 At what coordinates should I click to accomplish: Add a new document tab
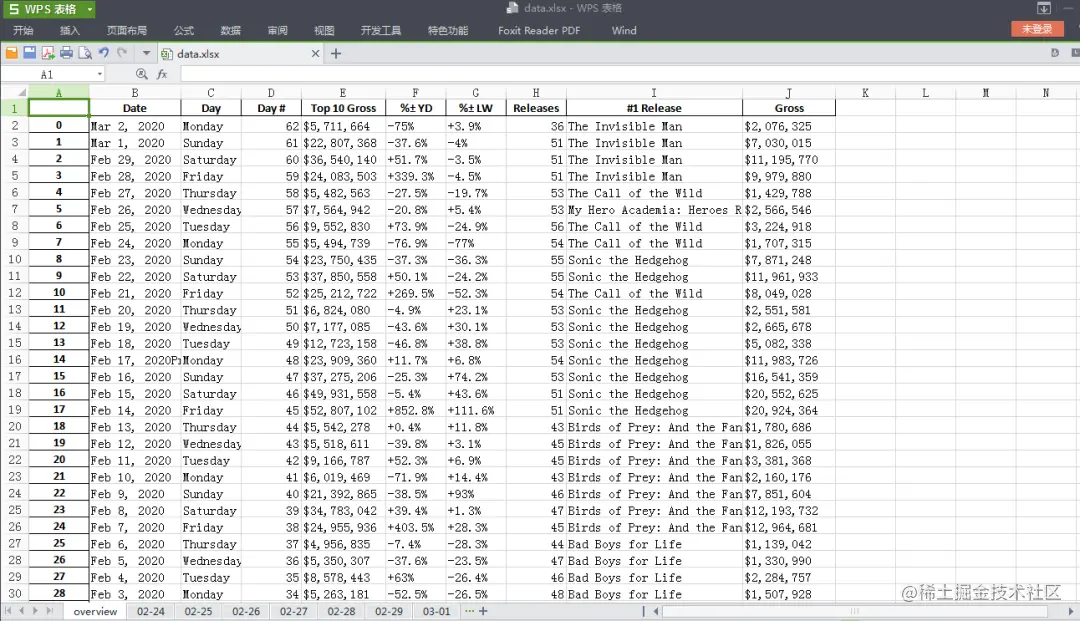click(x=336, y=54)
